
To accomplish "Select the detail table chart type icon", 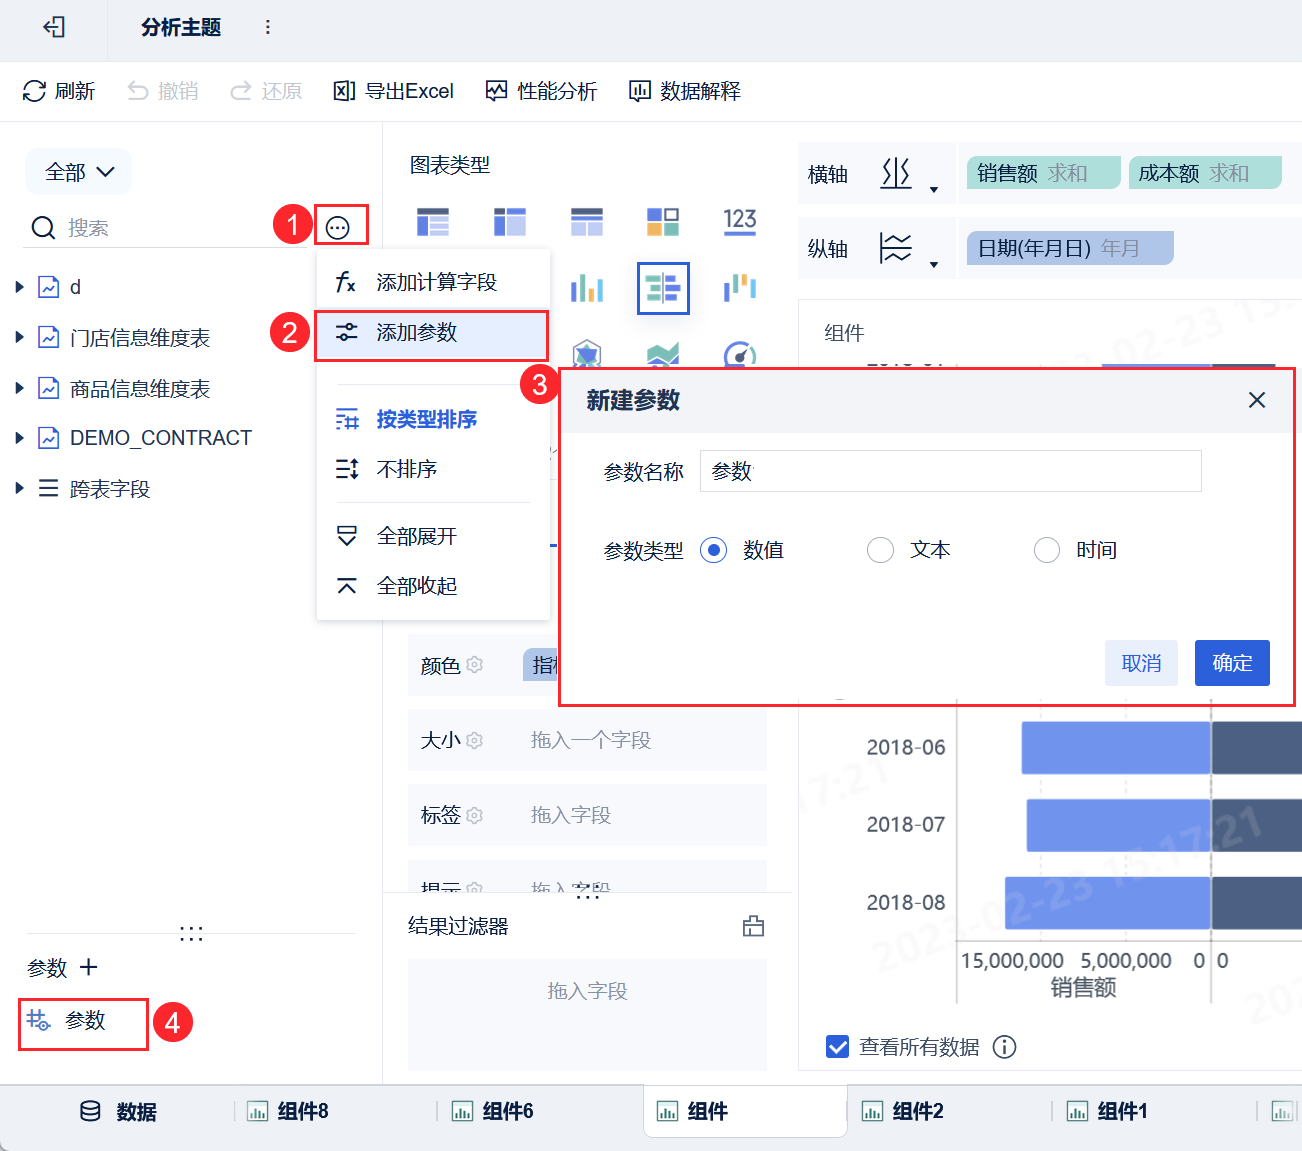I will pyautogui.click(x=587, y=221).
